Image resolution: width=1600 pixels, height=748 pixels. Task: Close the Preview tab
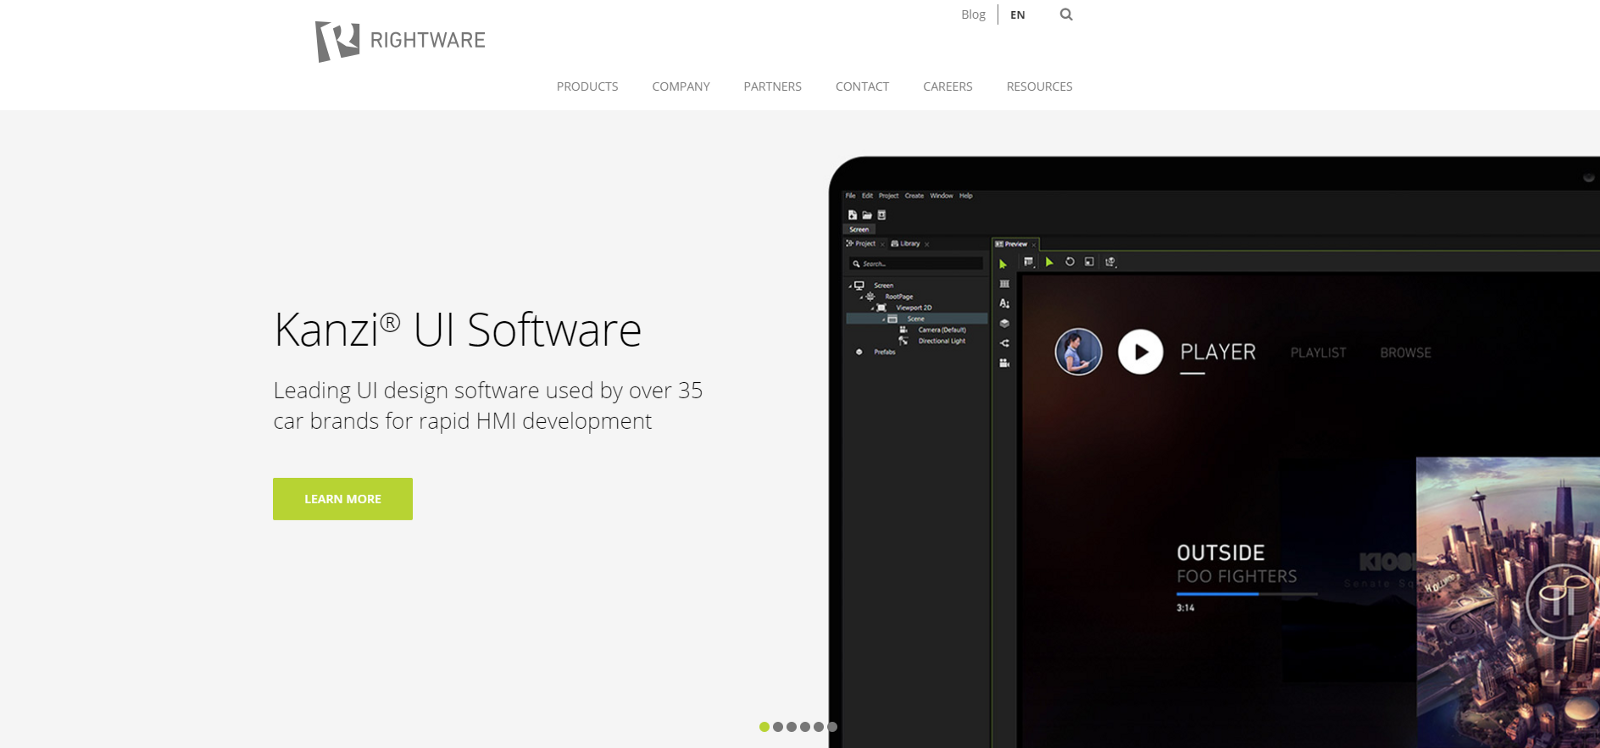click(1034, 244)
